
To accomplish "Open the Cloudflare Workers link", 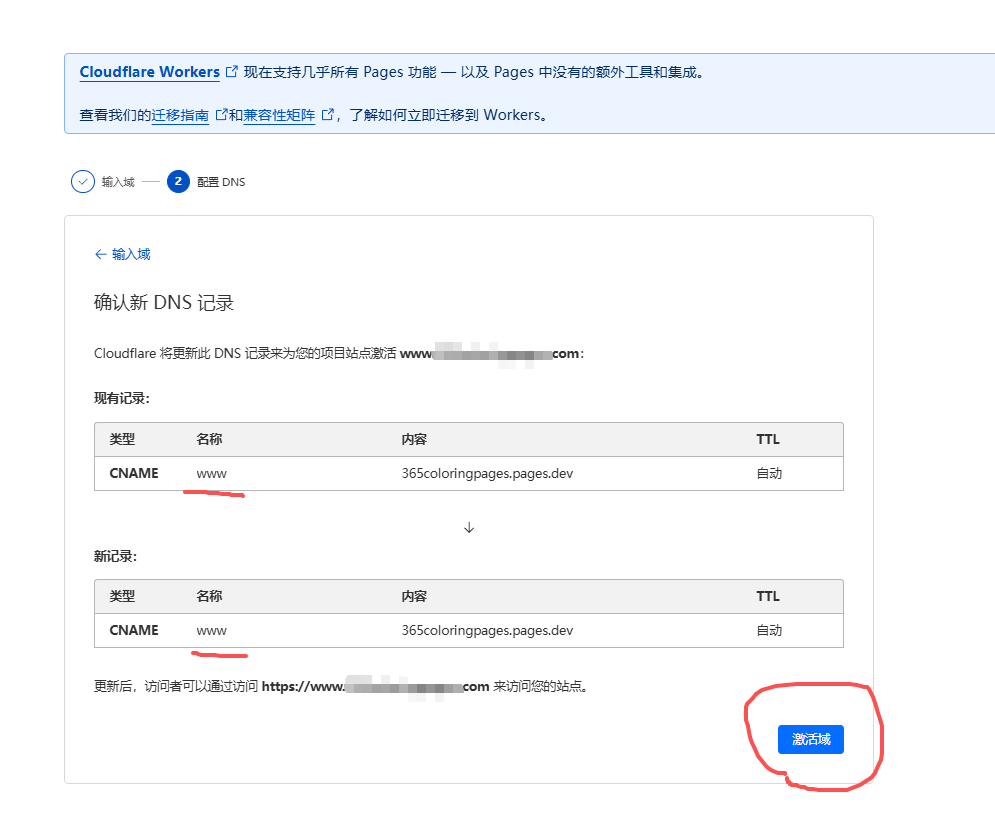I will coord(149,72).
